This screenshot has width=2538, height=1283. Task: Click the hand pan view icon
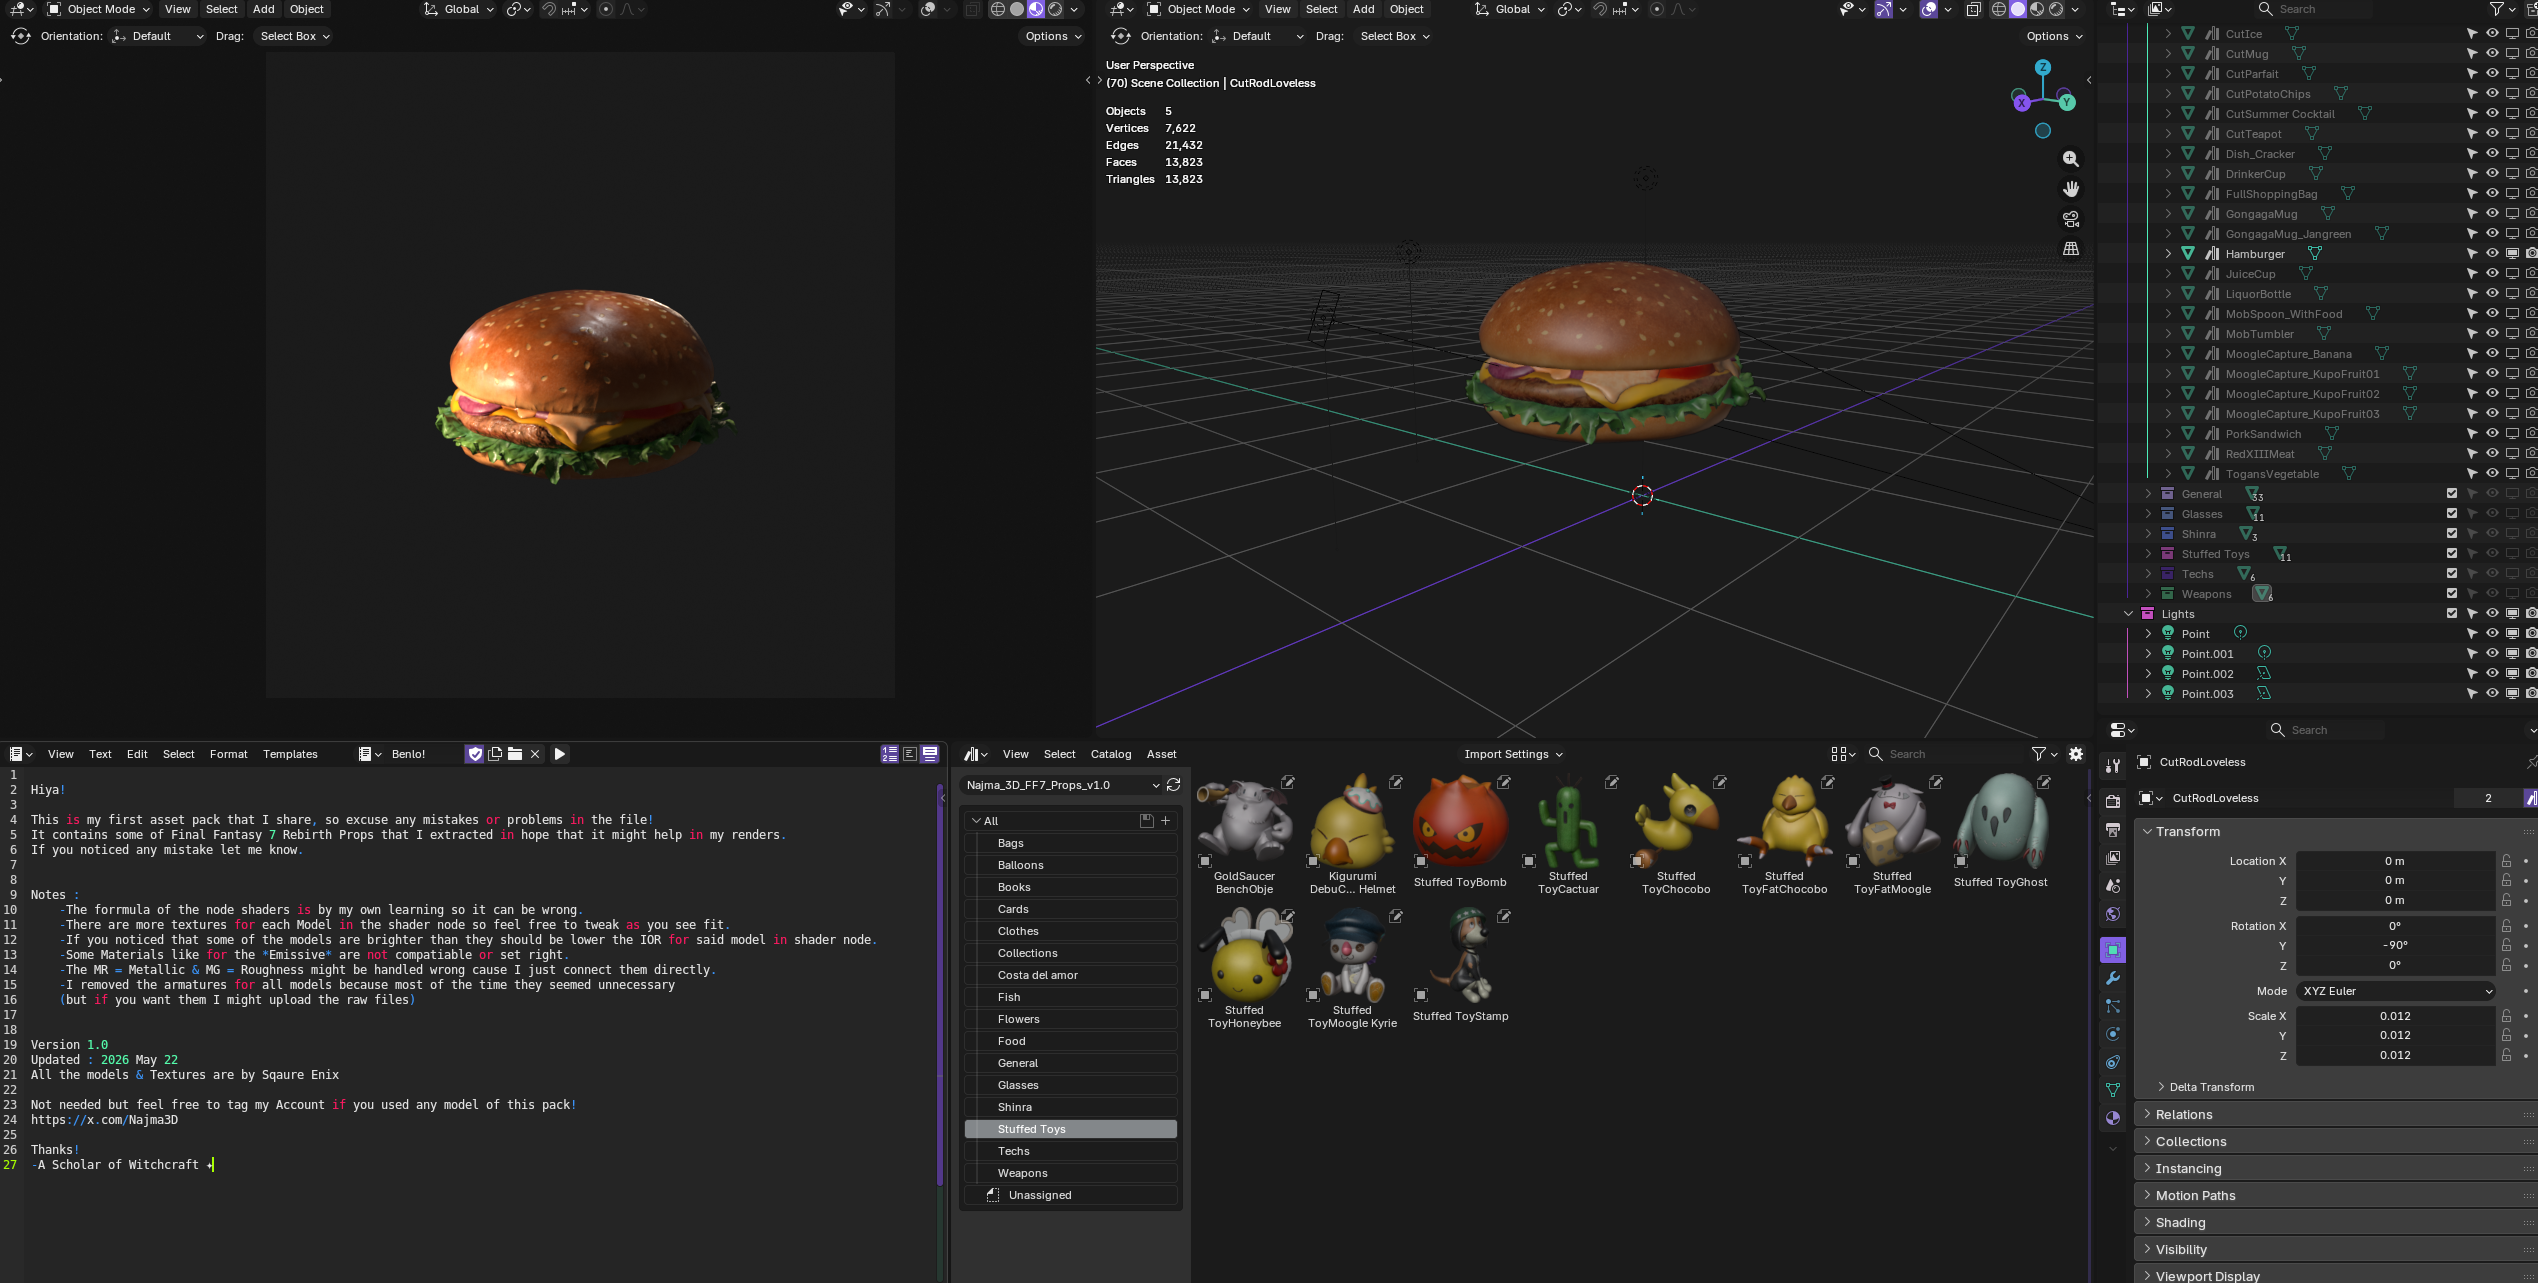2071,189
